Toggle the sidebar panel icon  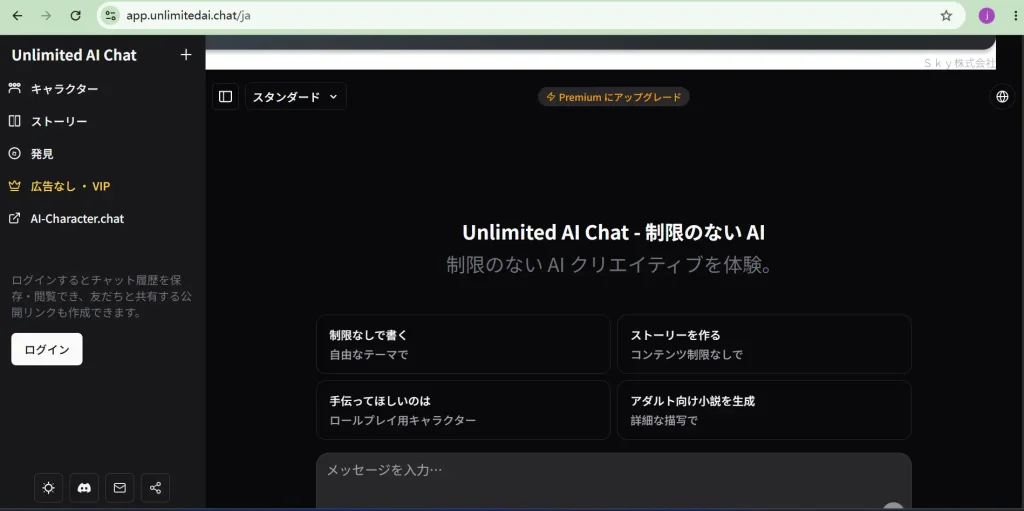[225, 97]
